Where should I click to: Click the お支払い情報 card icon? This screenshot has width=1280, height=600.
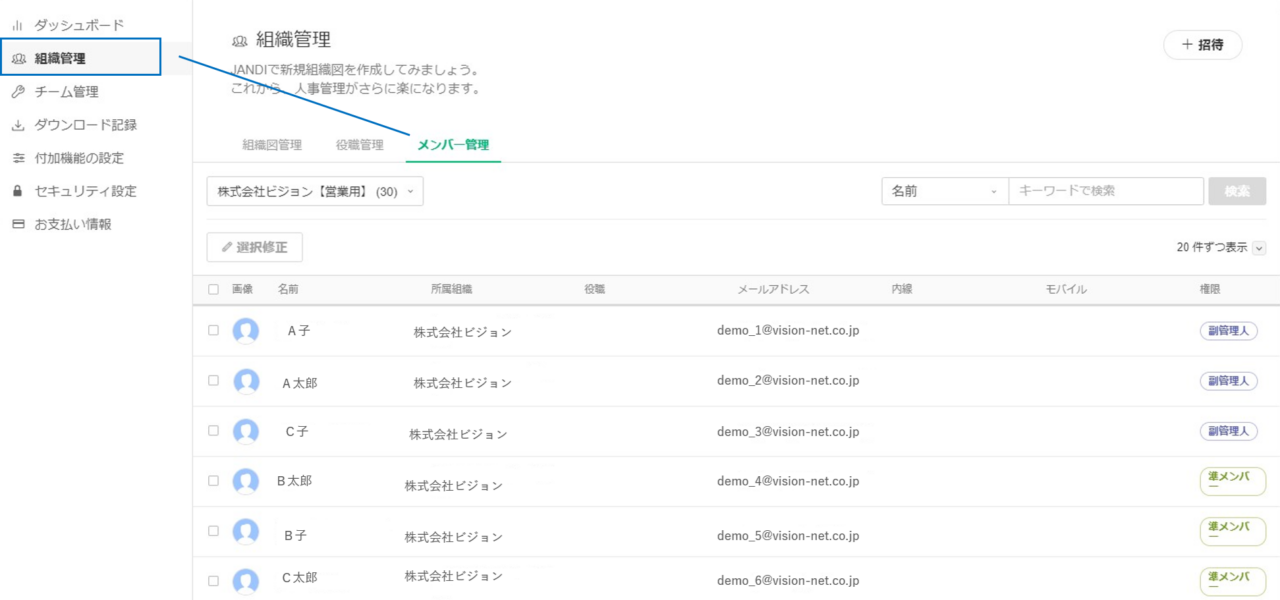point(17,224)
